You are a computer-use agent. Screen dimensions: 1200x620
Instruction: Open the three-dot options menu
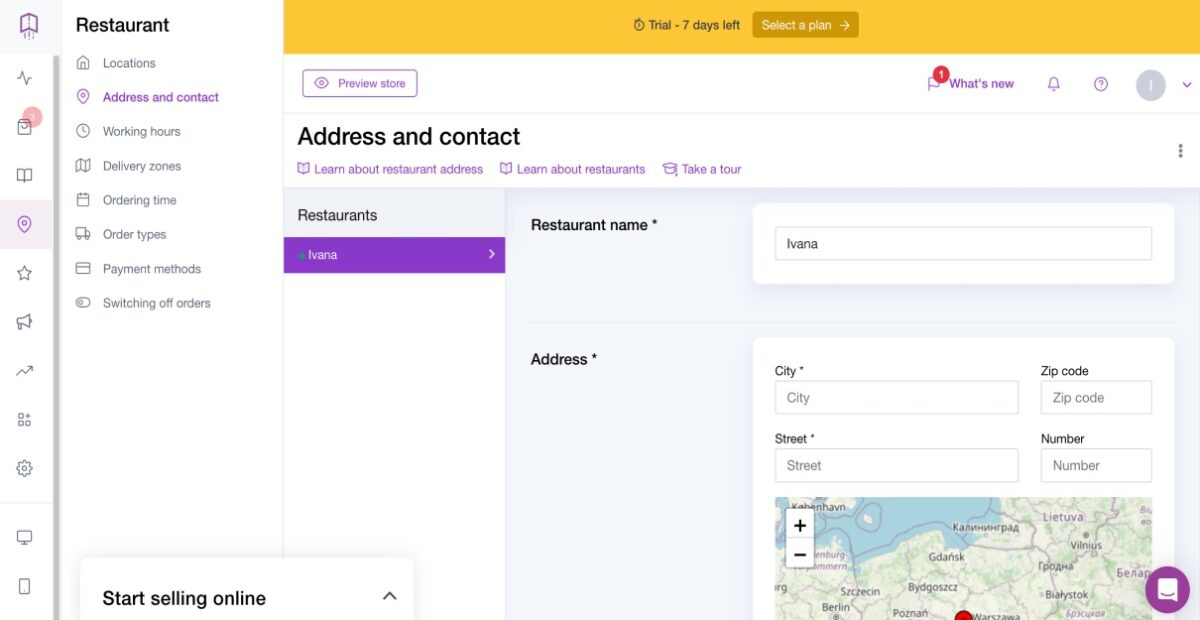click(x=1180, y=150)
